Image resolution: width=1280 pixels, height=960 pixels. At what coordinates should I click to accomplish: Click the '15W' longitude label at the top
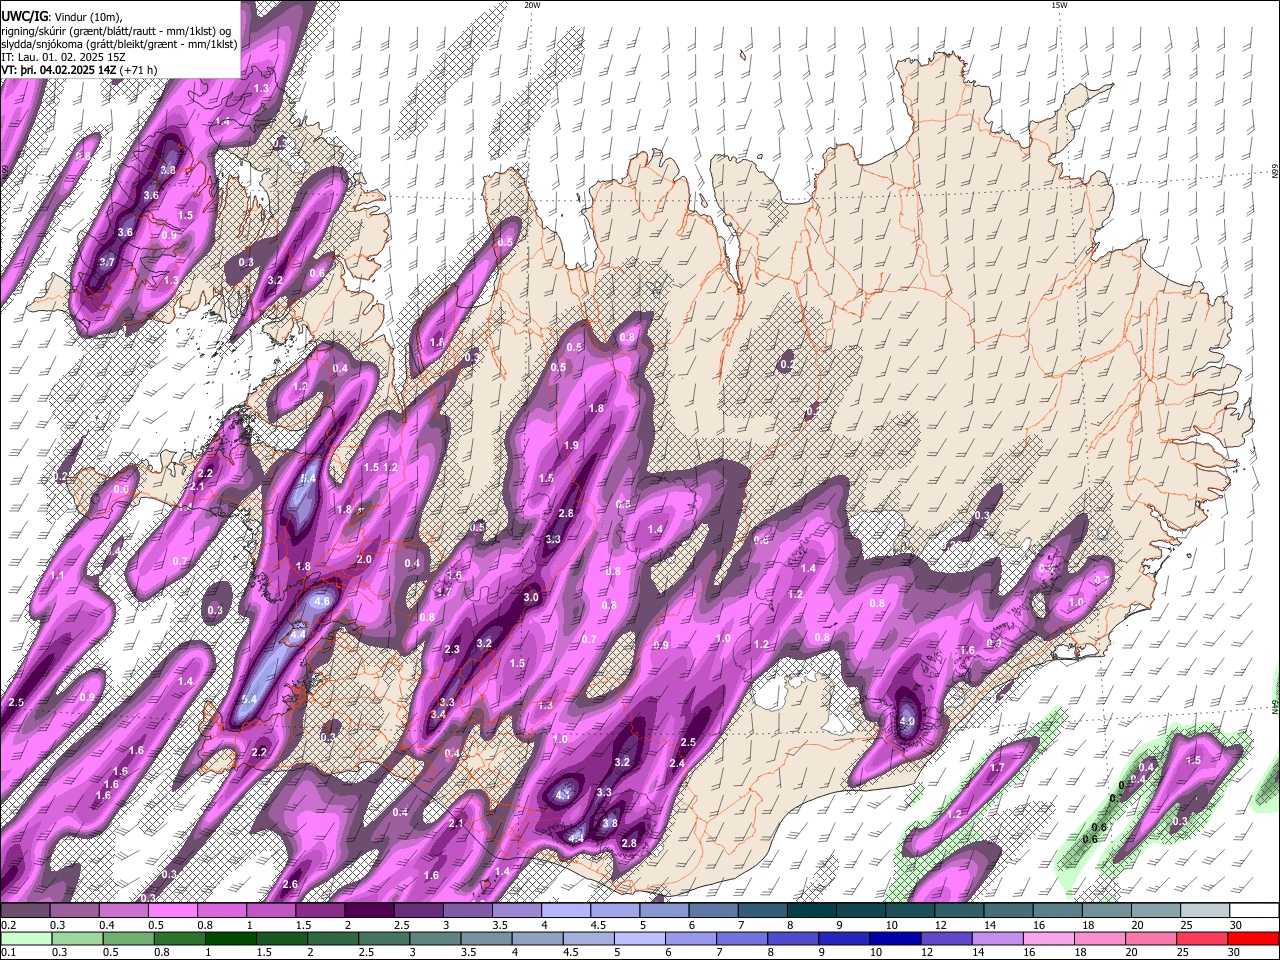(x=1059, y=5)
